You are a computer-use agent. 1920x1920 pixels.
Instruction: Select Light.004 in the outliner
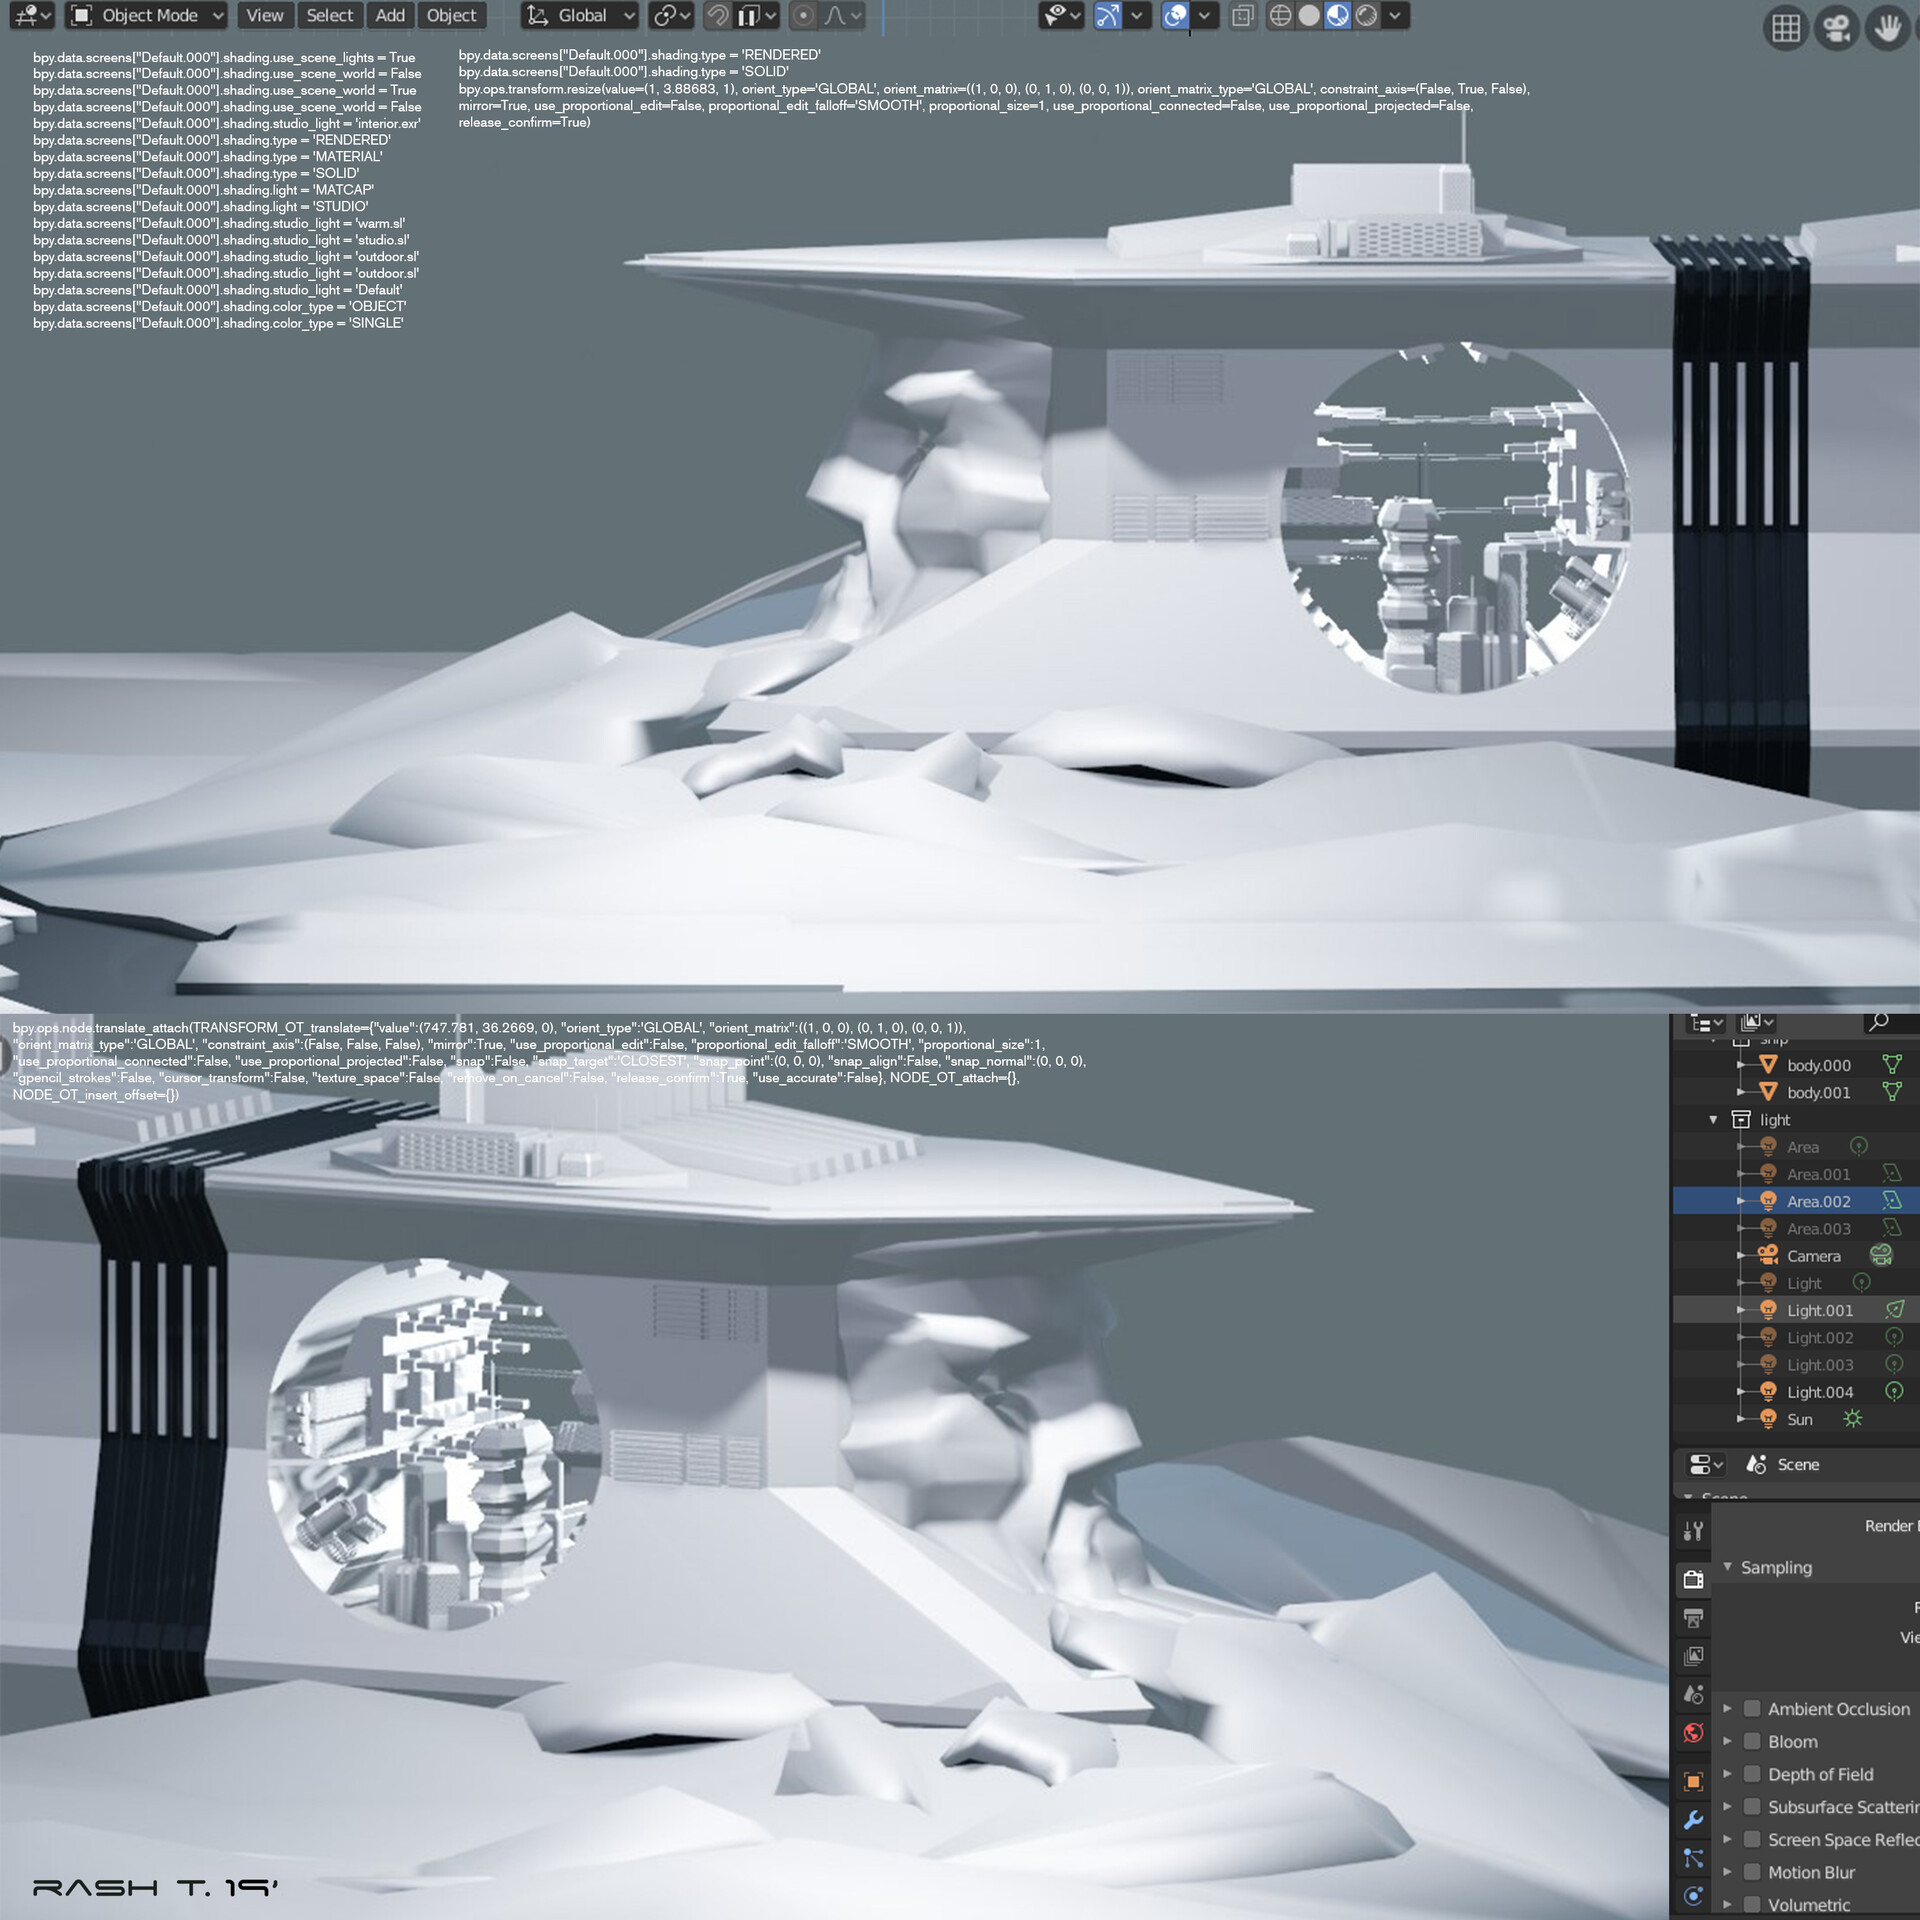coord(1819,1392)
